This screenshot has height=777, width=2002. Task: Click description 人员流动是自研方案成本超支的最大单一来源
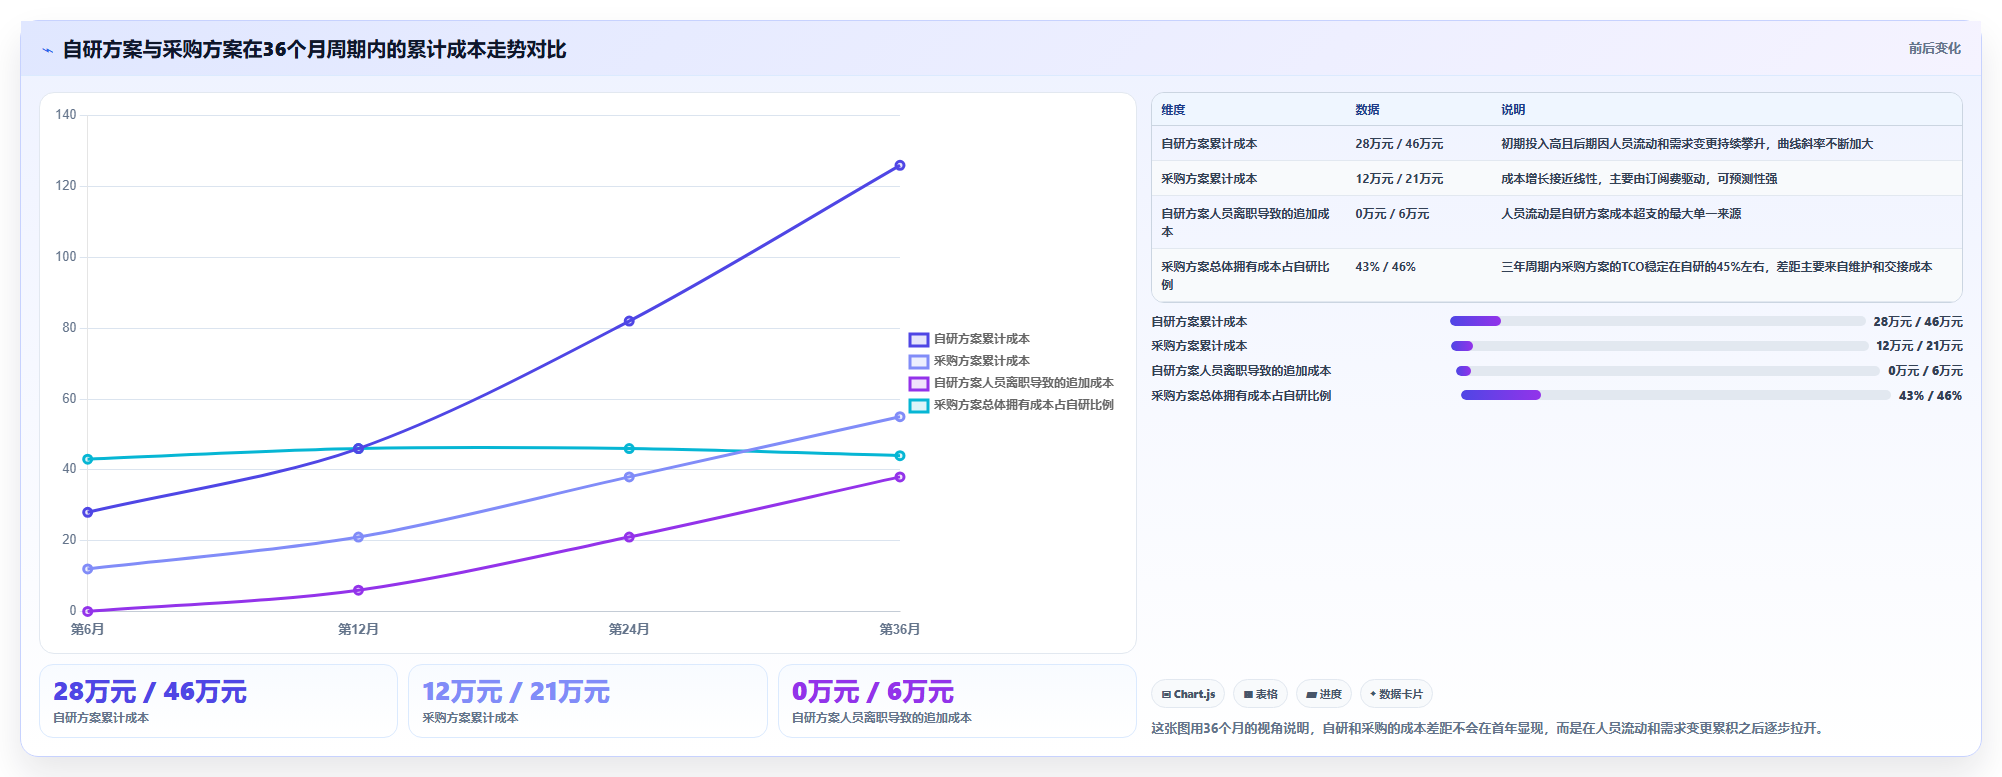[1621, 214]
